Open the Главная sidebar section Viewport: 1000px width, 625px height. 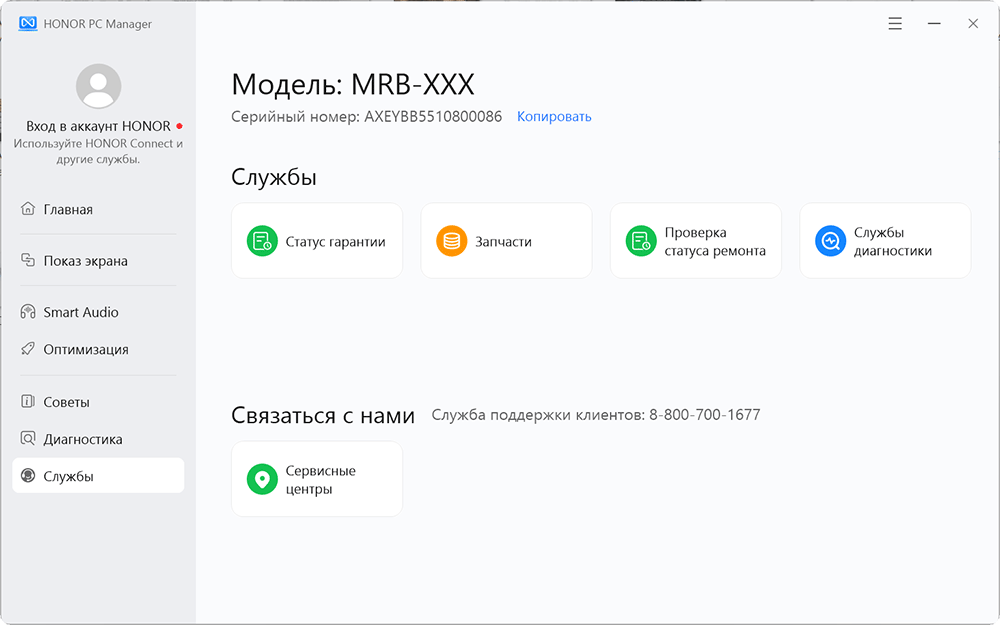[98, 209]
